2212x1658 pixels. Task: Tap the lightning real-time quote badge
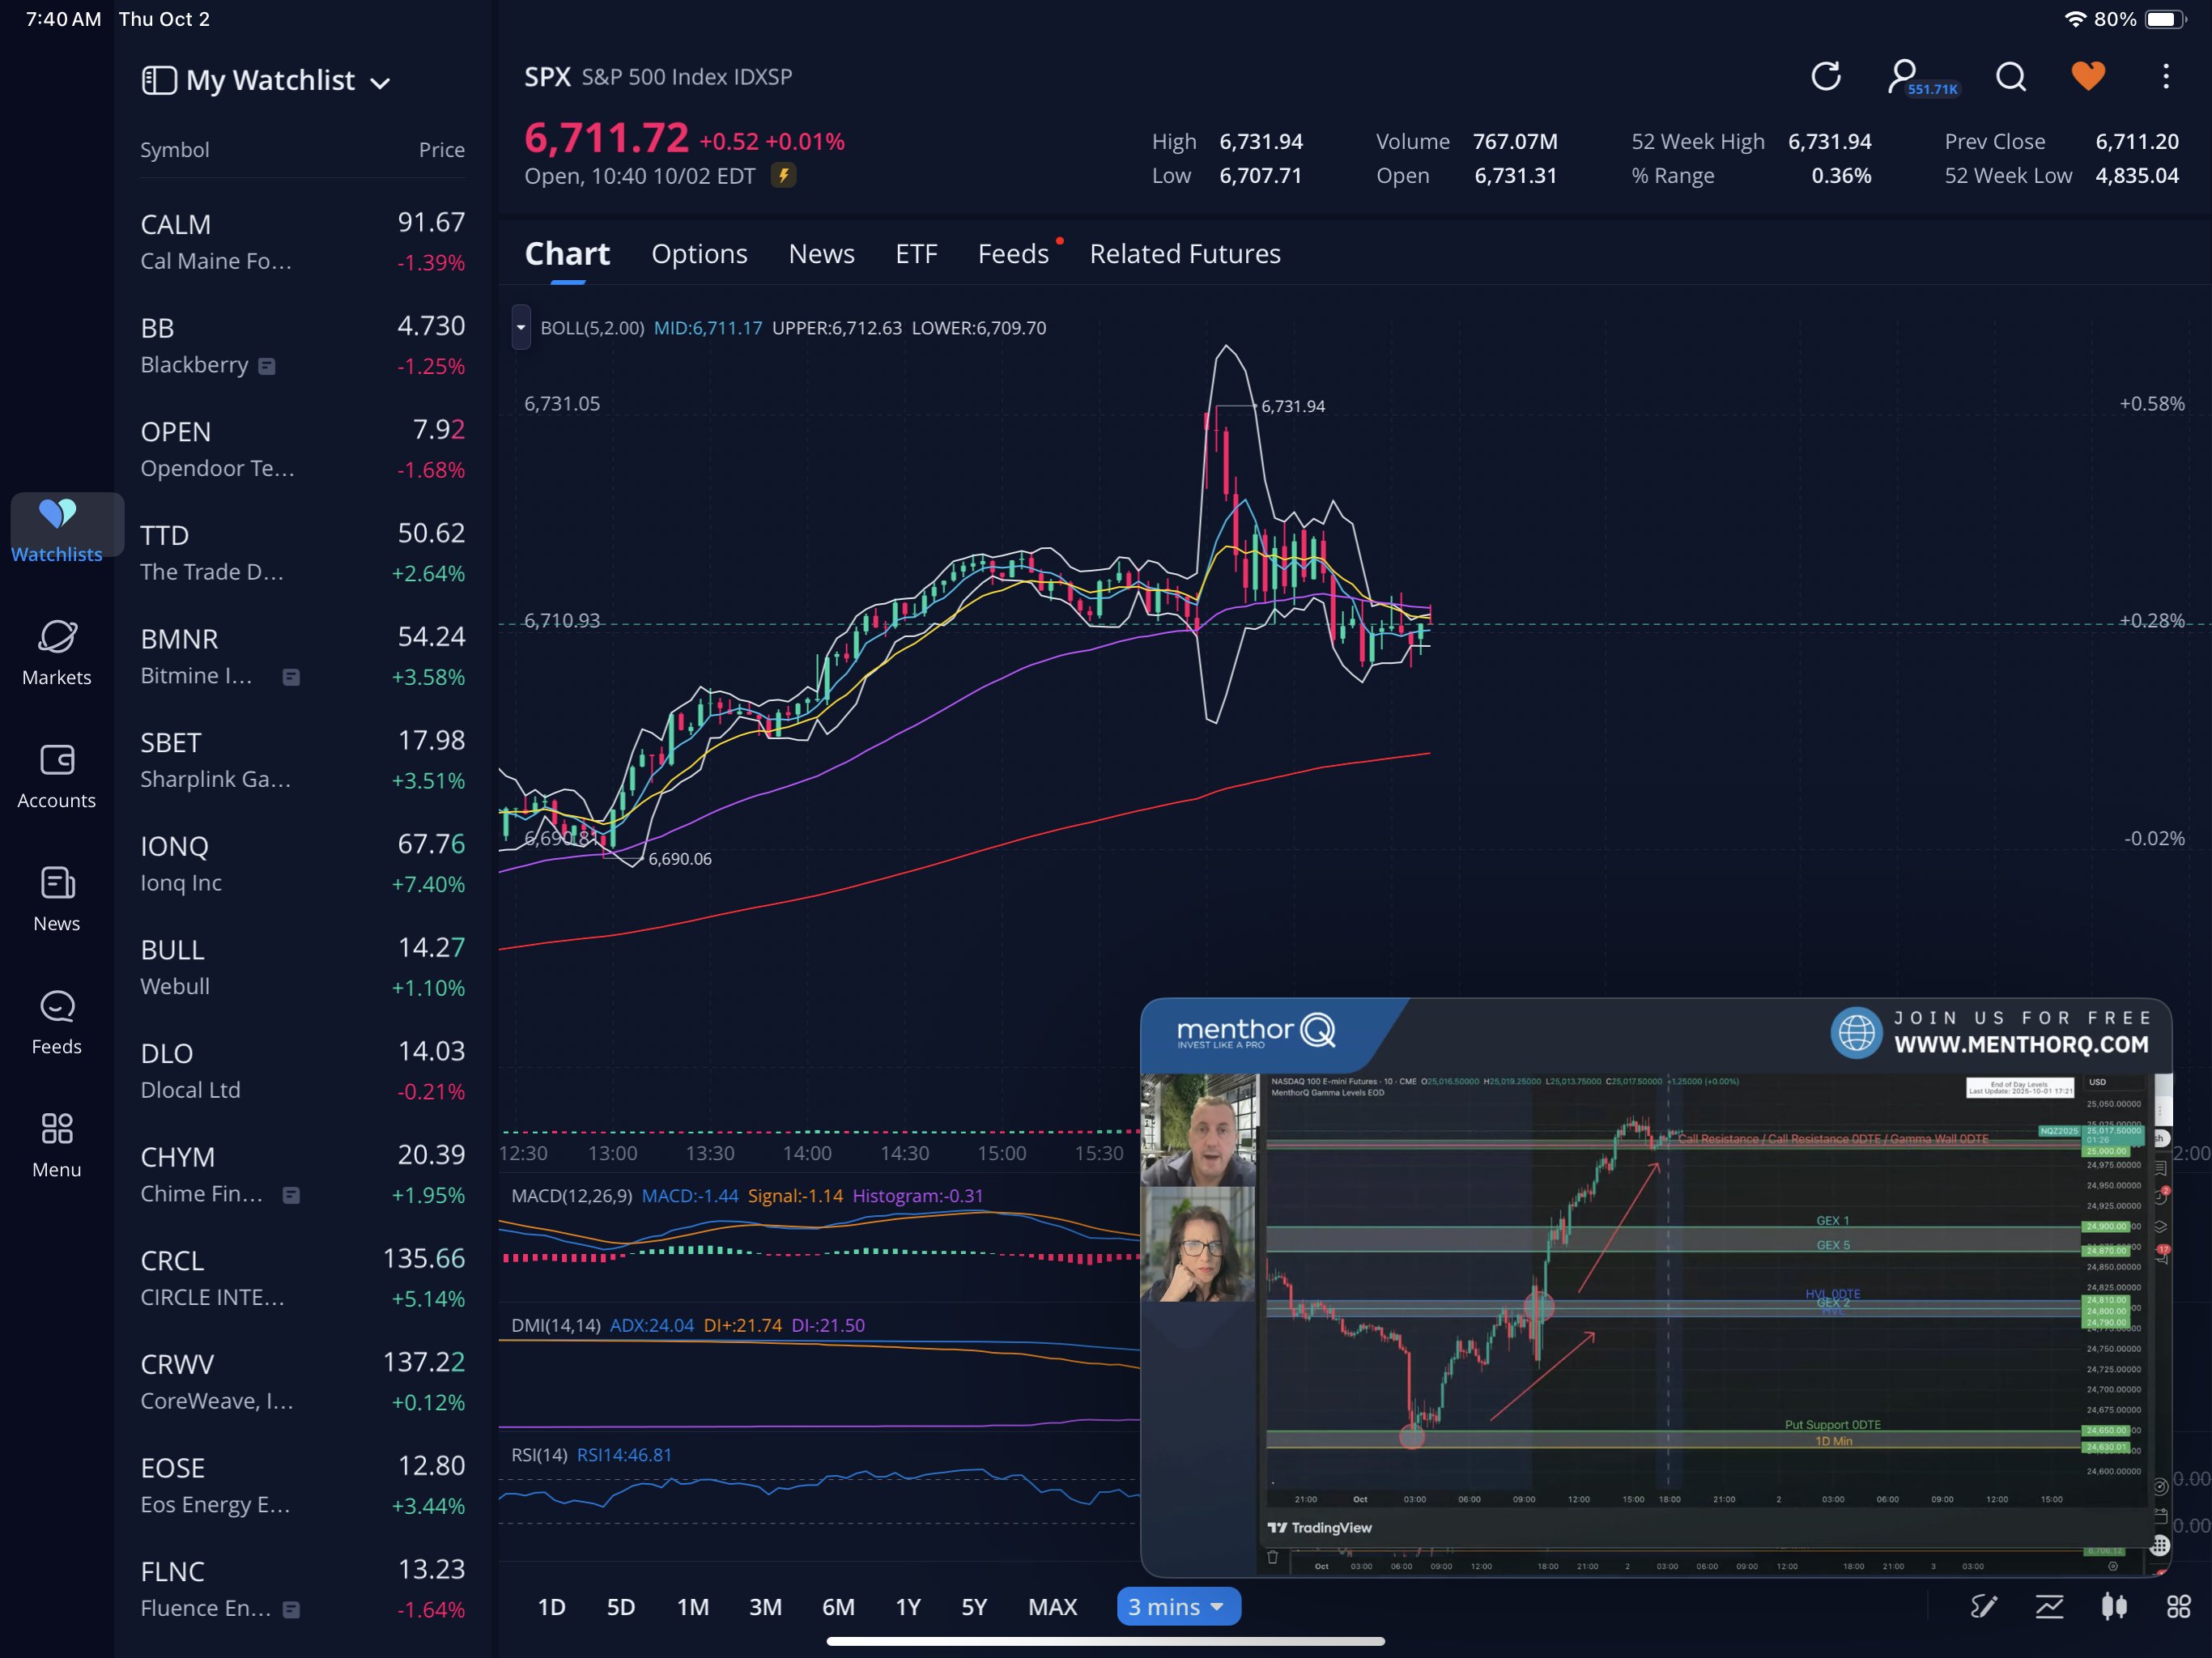coord(784,176)
